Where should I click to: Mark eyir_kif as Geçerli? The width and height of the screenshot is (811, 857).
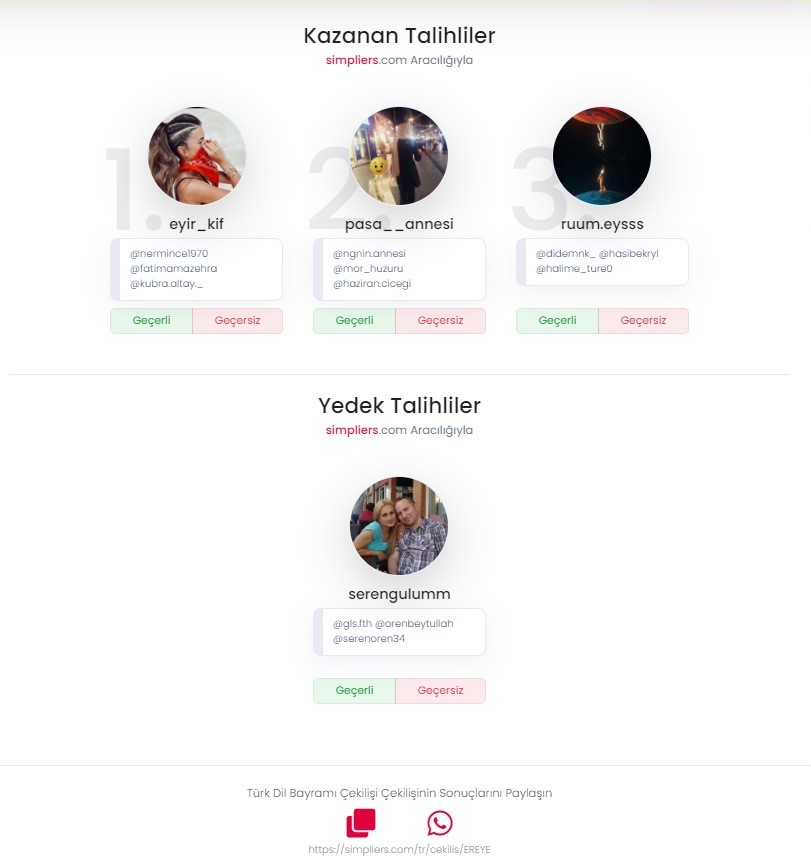pos(151,321)
